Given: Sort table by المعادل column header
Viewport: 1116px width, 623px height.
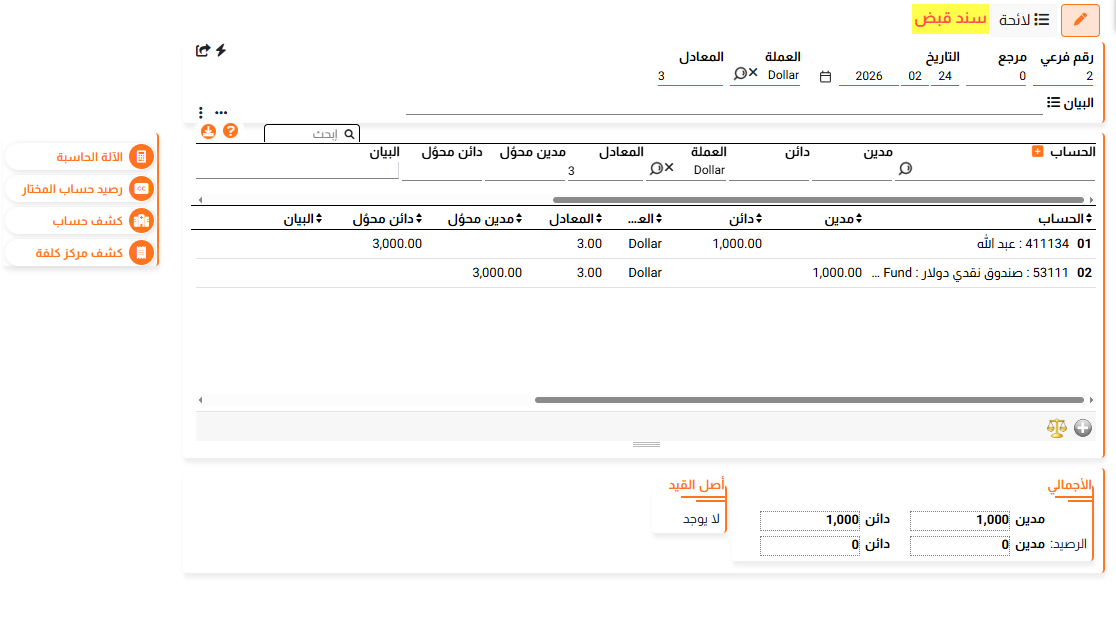Looking at the screenshot, I should pyautogui.click(x=578, y=219).
